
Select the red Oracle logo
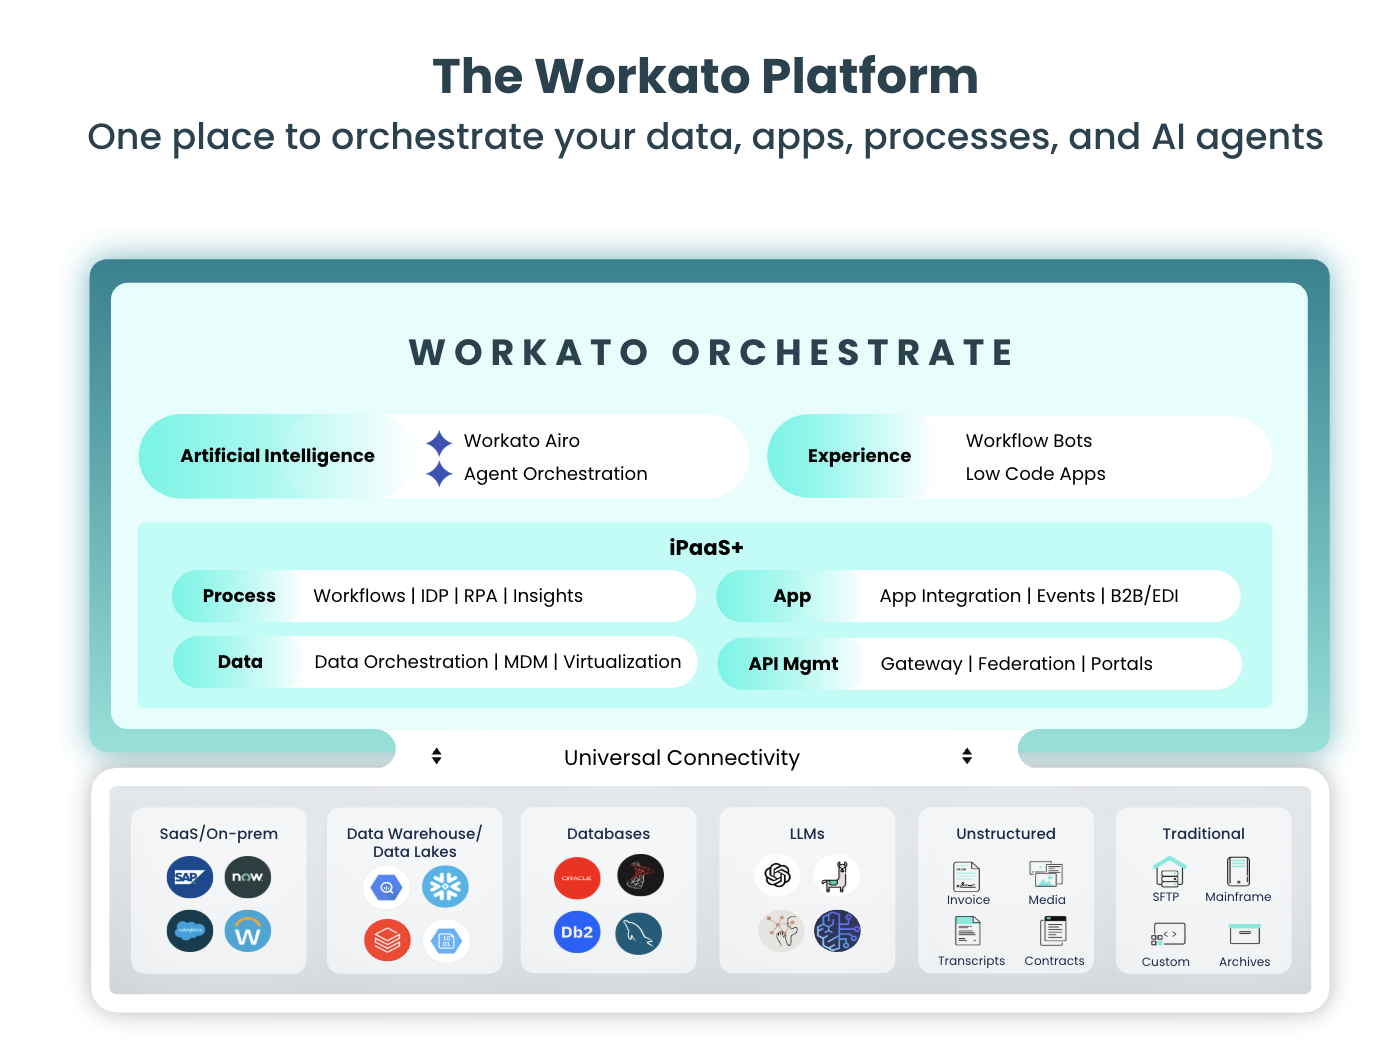click(577, 877)
